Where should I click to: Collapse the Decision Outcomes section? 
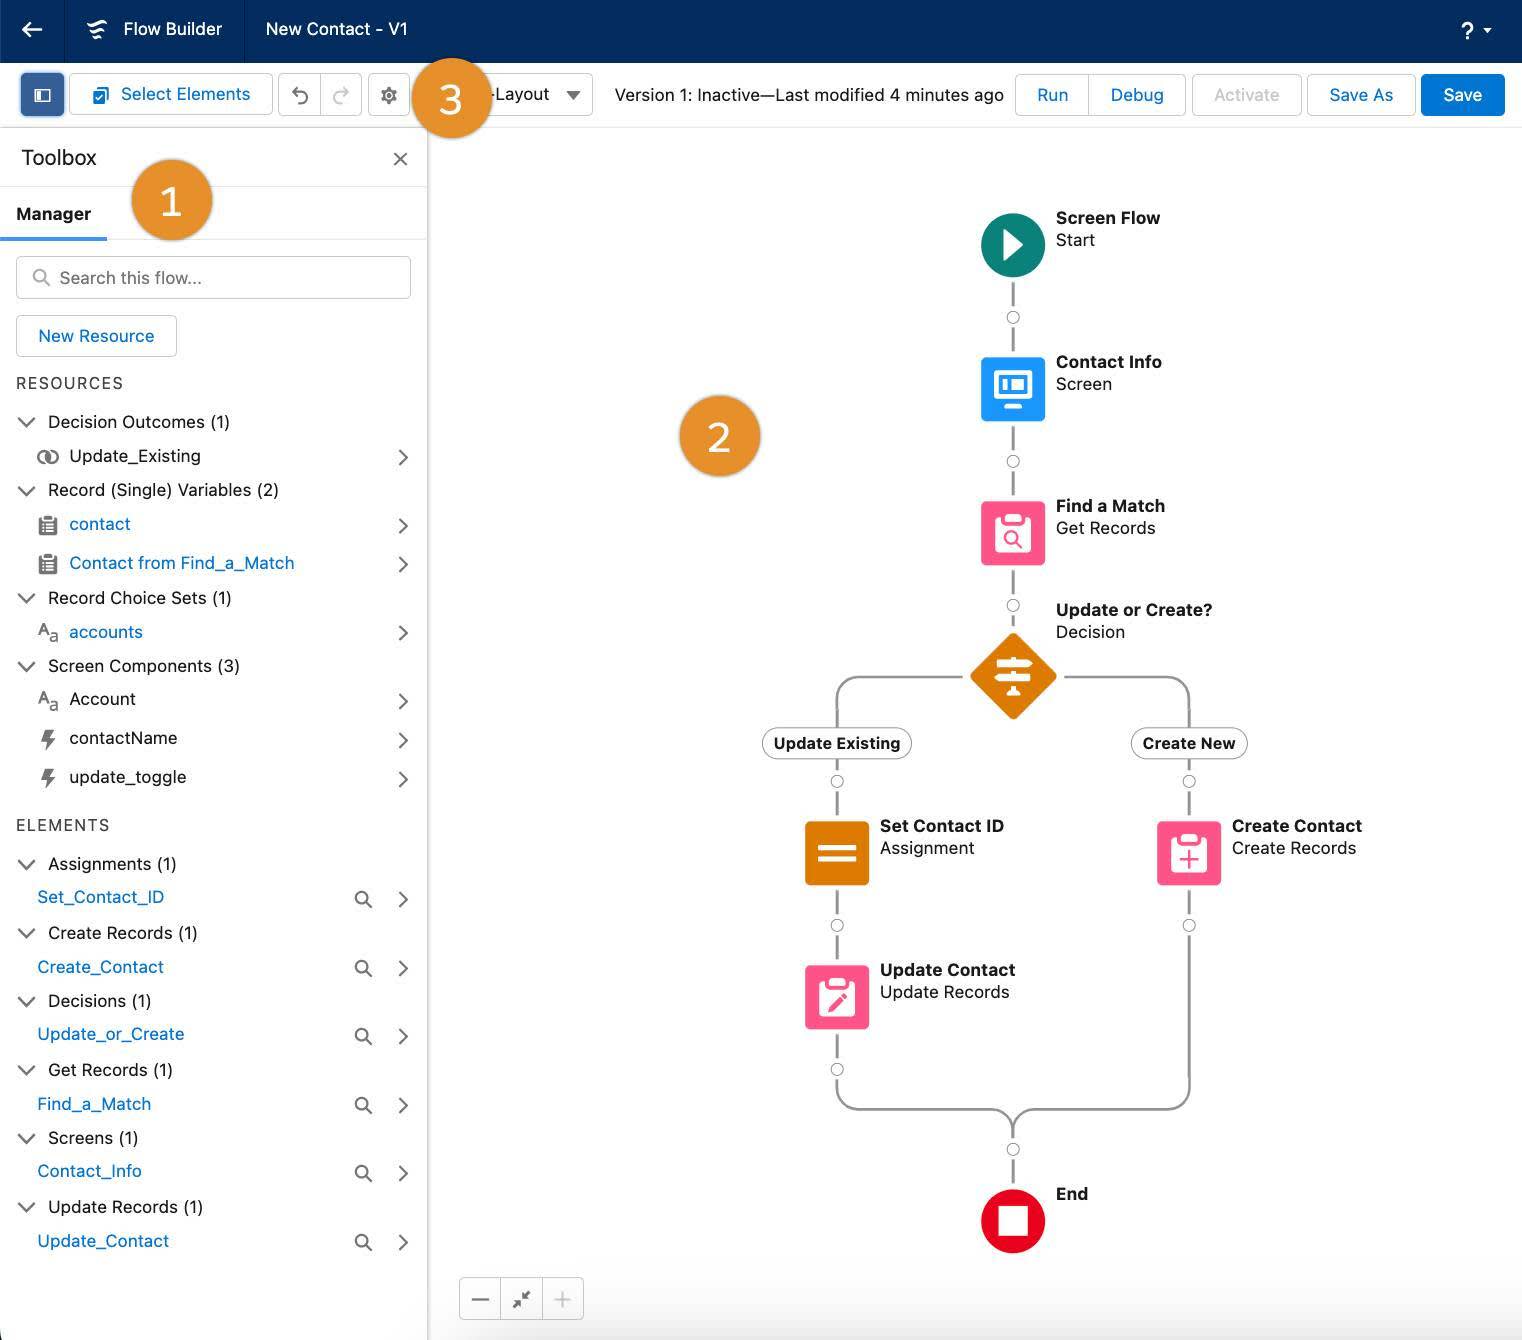click(x=27, y=421)
